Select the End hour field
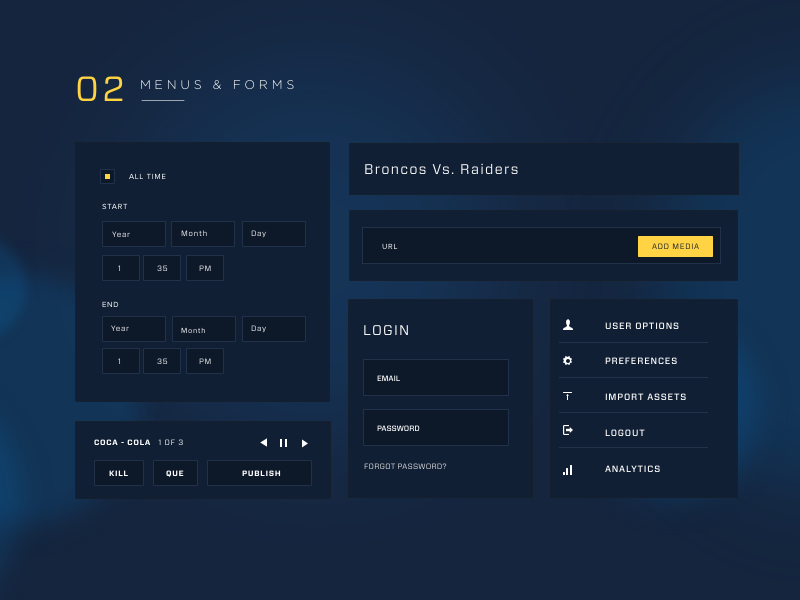This screenshot has width=800, height=600. tap(121, 361)
